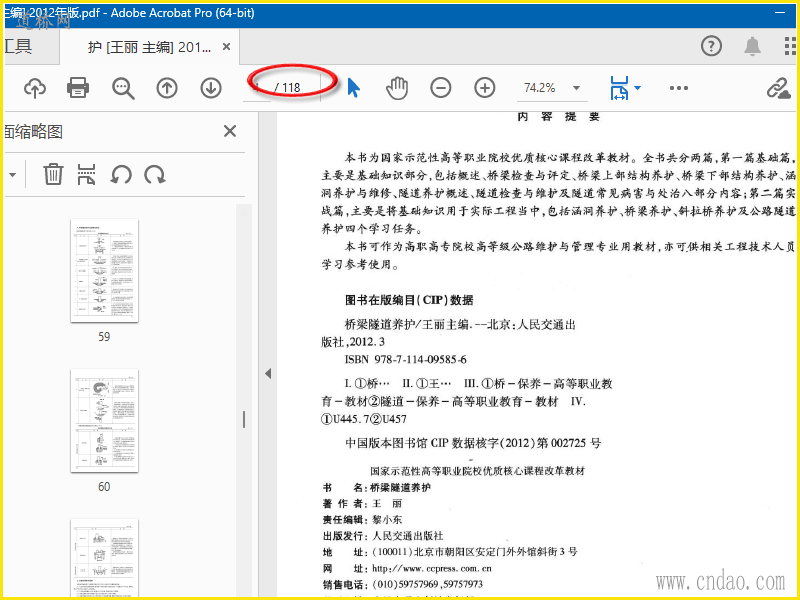The width and height of the screenshot is (800, 600).
Task: Open the thumbnails options dropdown arrow
Action: coord(12,175)
